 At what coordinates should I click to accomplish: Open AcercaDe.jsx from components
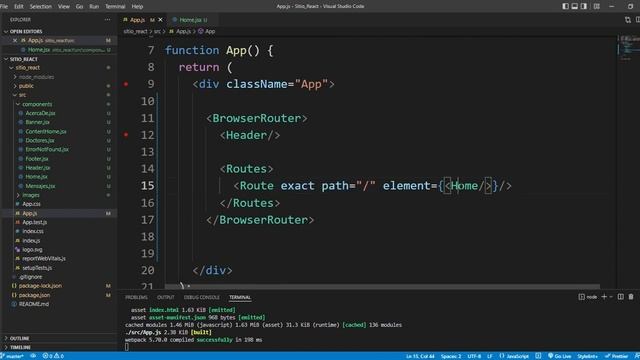pos(40,113)
